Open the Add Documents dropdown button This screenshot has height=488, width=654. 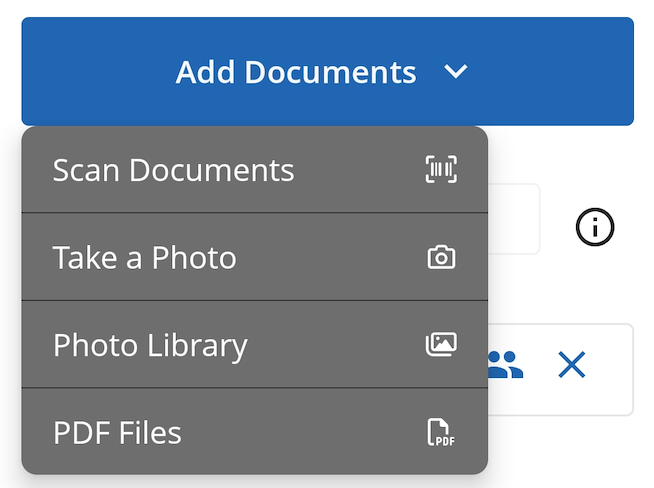pyautogui.click(x=327, y=71)
